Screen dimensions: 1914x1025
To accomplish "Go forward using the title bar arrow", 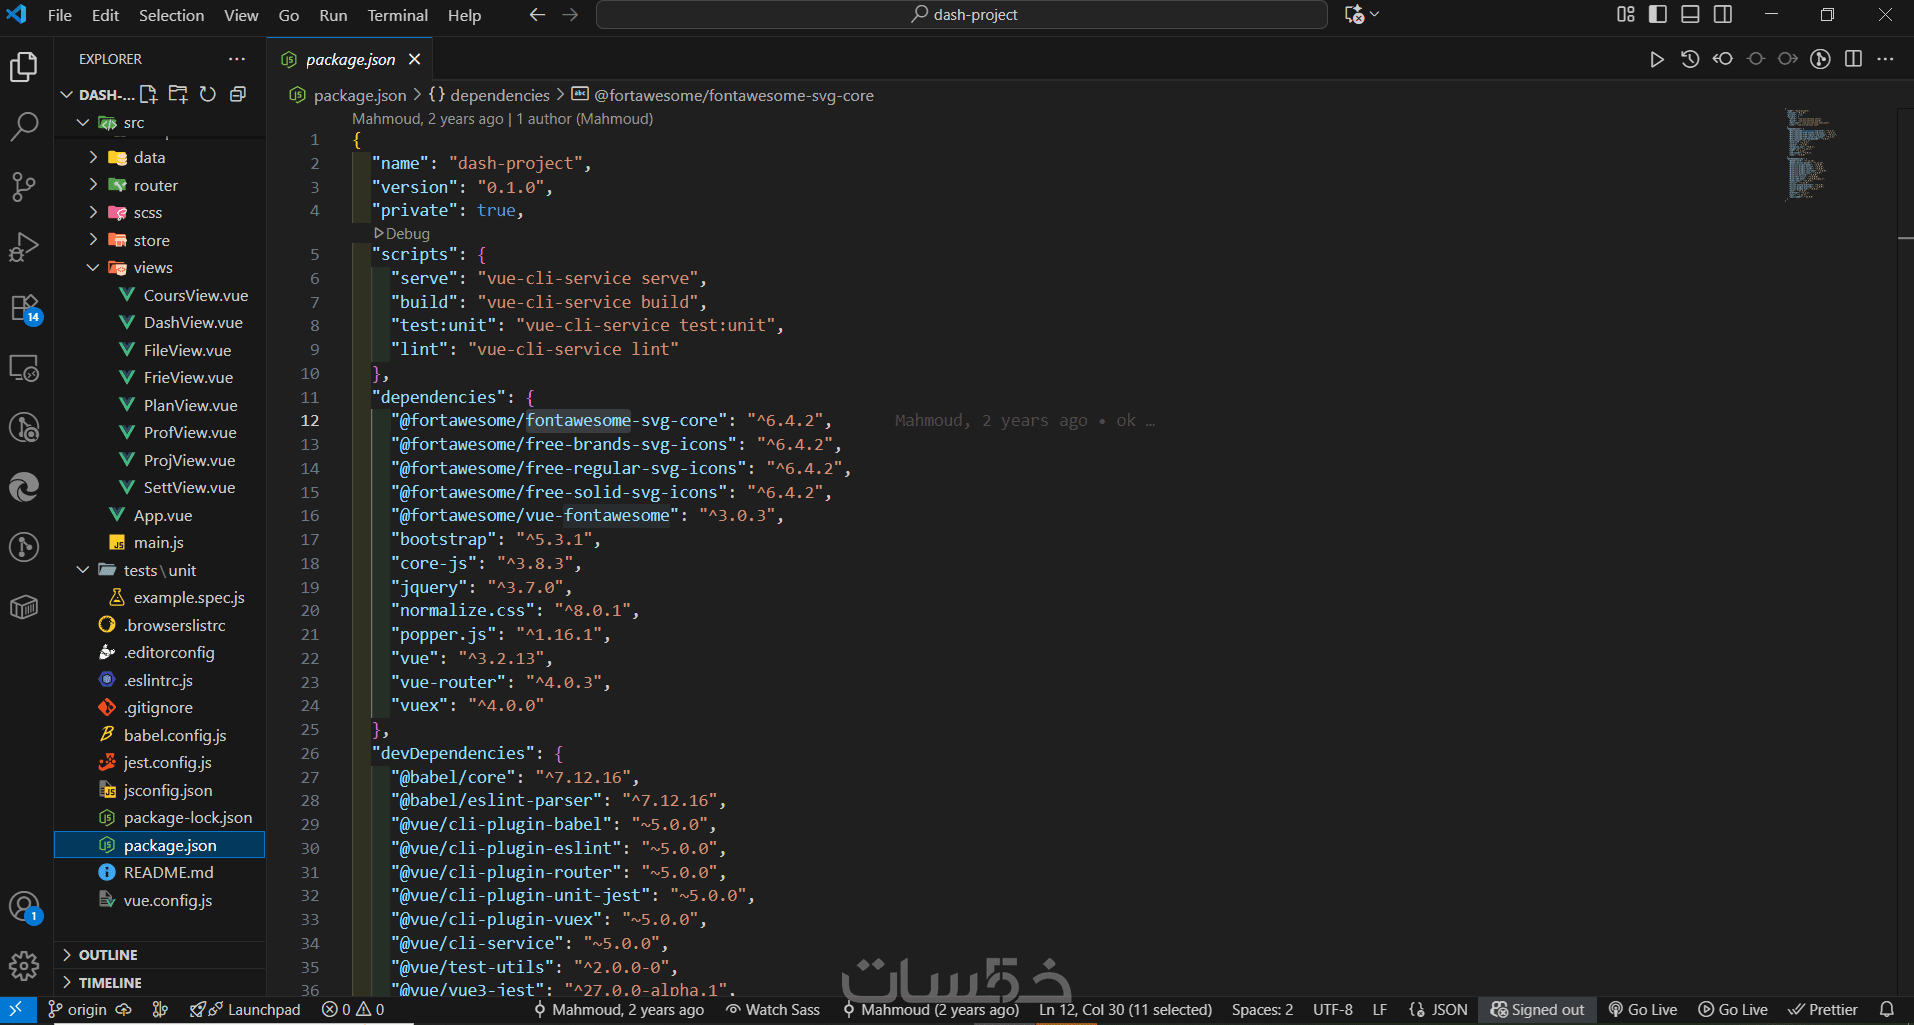I will [571, 15].
